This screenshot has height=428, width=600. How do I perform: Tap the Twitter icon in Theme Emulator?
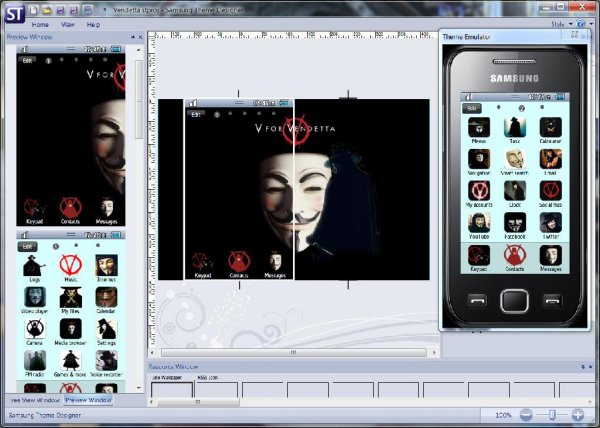tap(551, 226)
